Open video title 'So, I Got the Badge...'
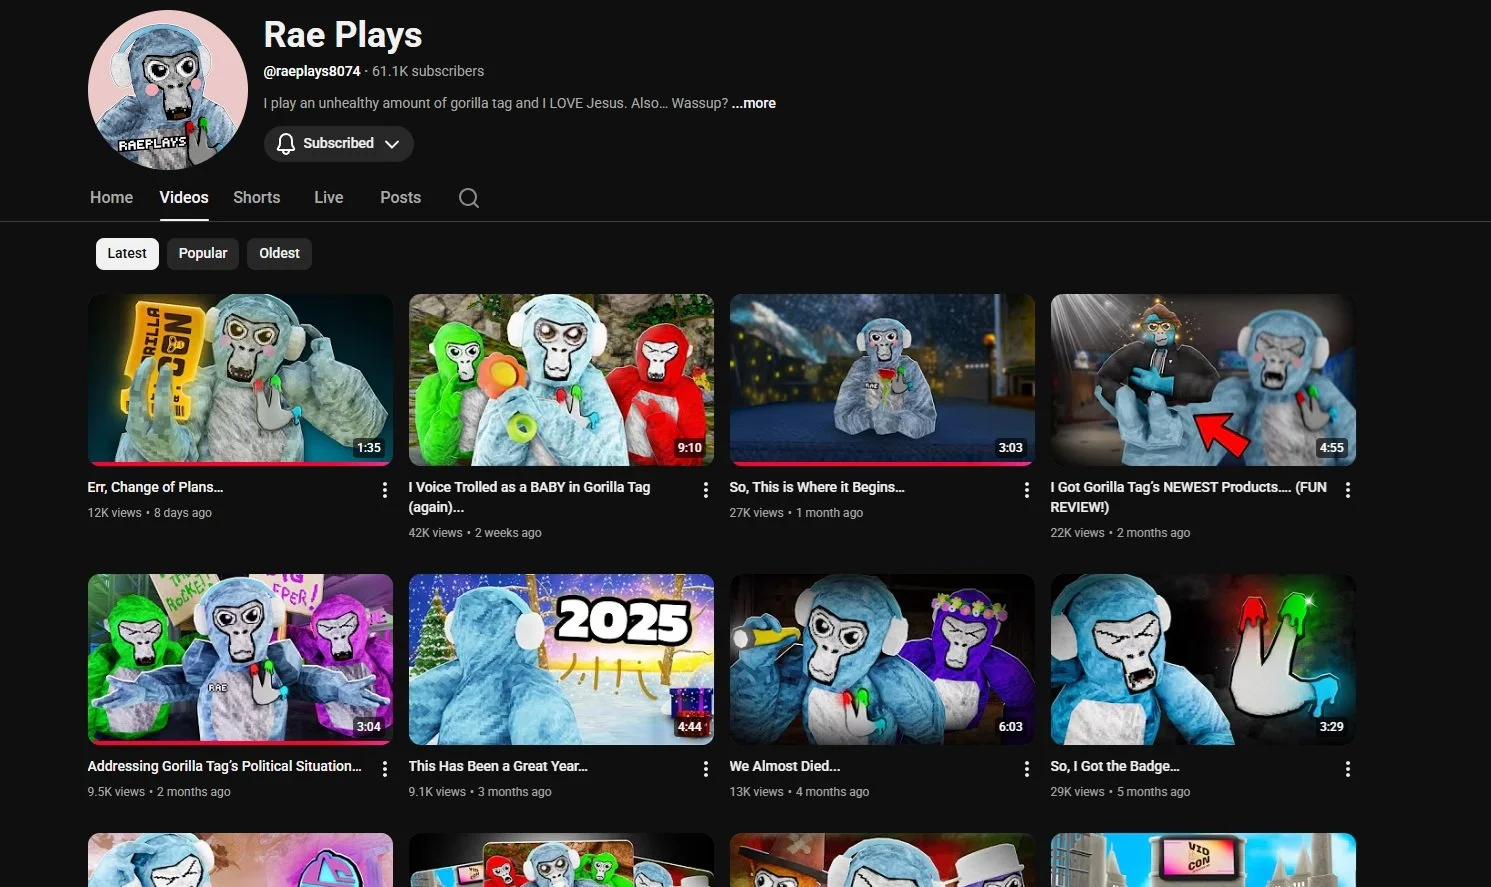 pyautogui.click(x=1115, y=766)
